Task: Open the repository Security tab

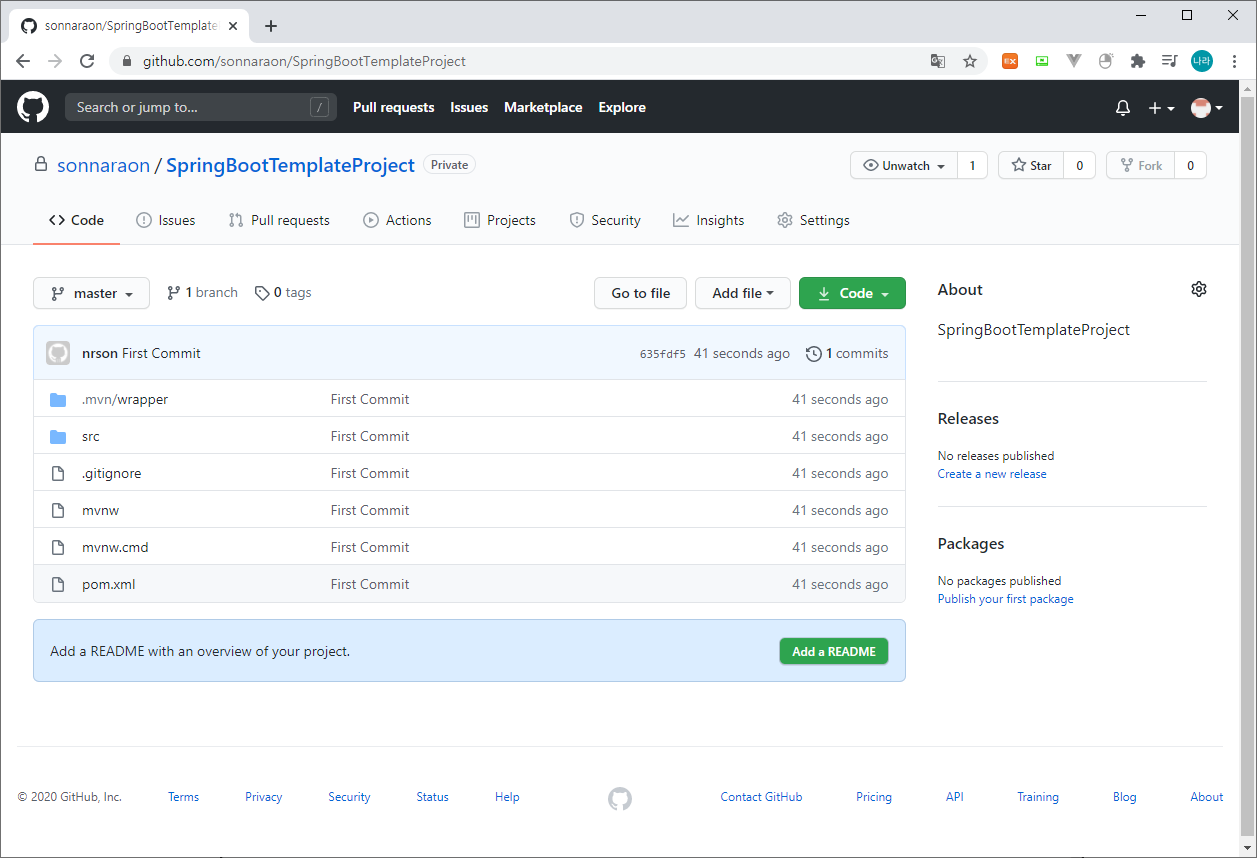Action: tap(605, 220)
